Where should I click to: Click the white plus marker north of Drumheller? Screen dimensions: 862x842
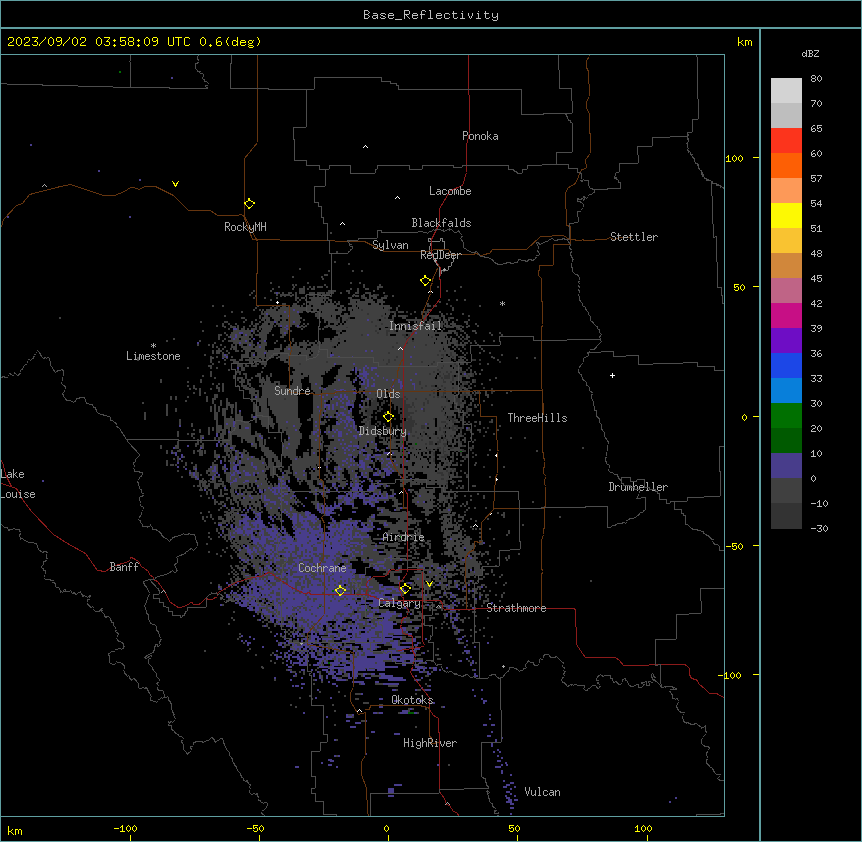click(612, 375)
